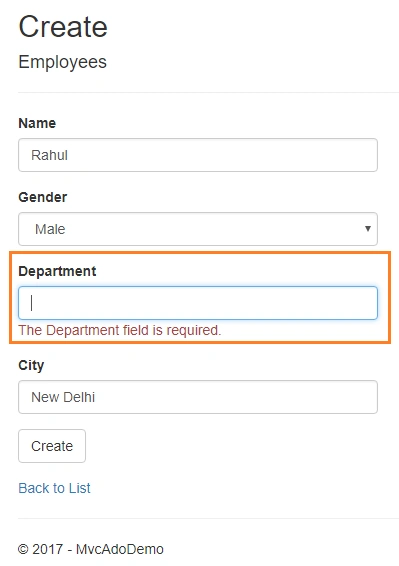The width and height of the screenshot is (399, 566).
Task: Follow the Back to List link
Action: pos(55,488)
